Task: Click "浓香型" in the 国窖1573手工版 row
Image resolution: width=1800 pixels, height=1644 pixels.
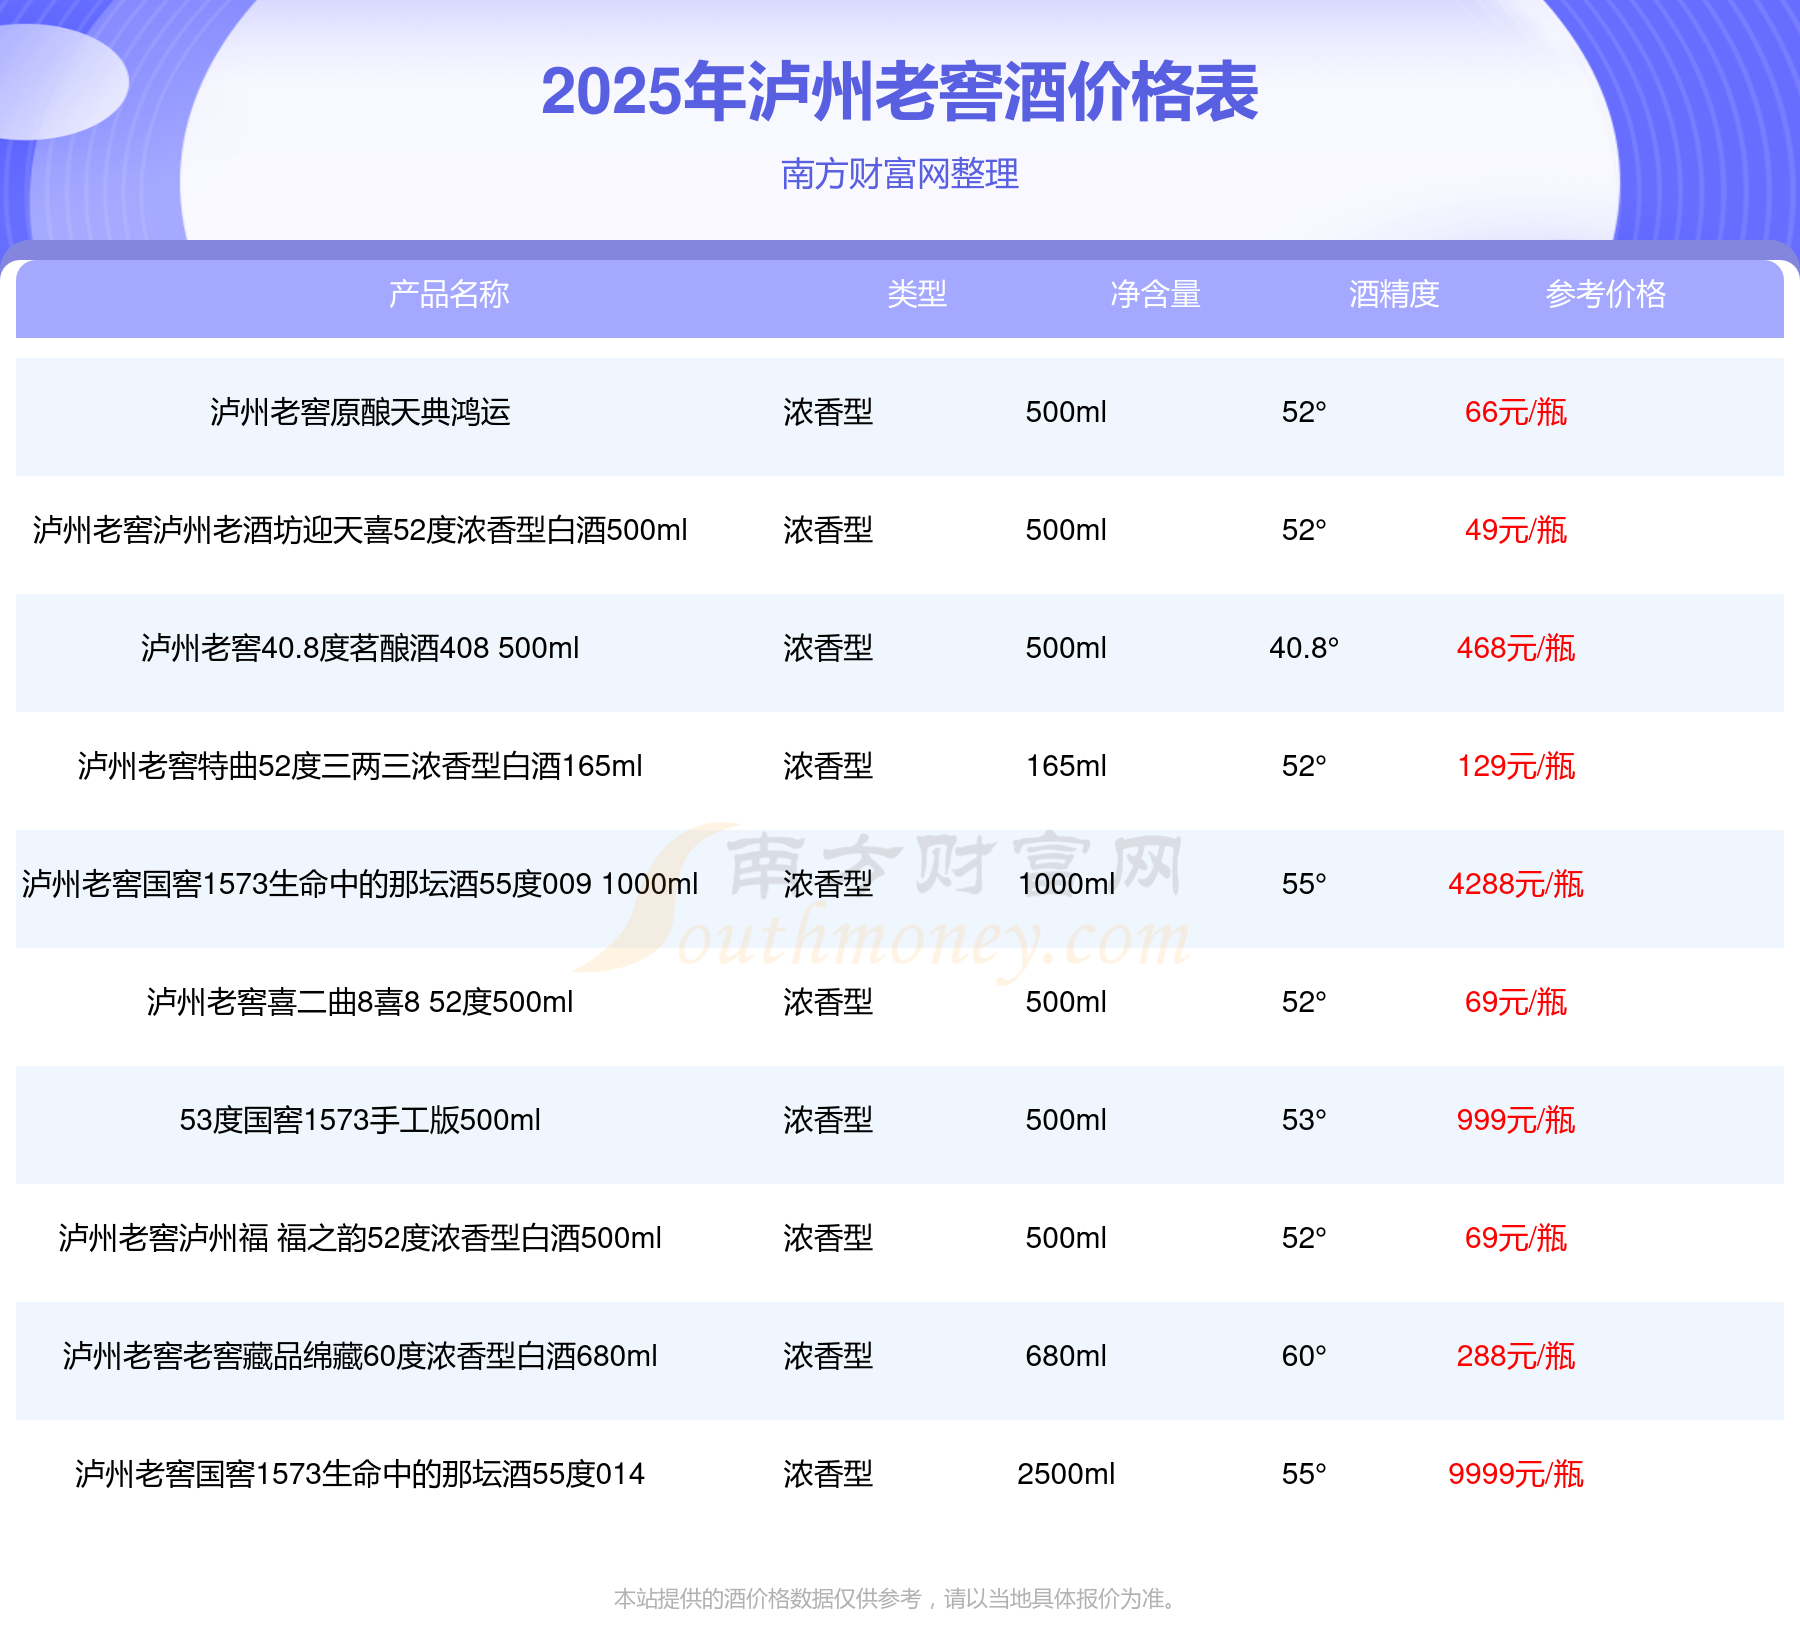Action: tap(828, 1120)
